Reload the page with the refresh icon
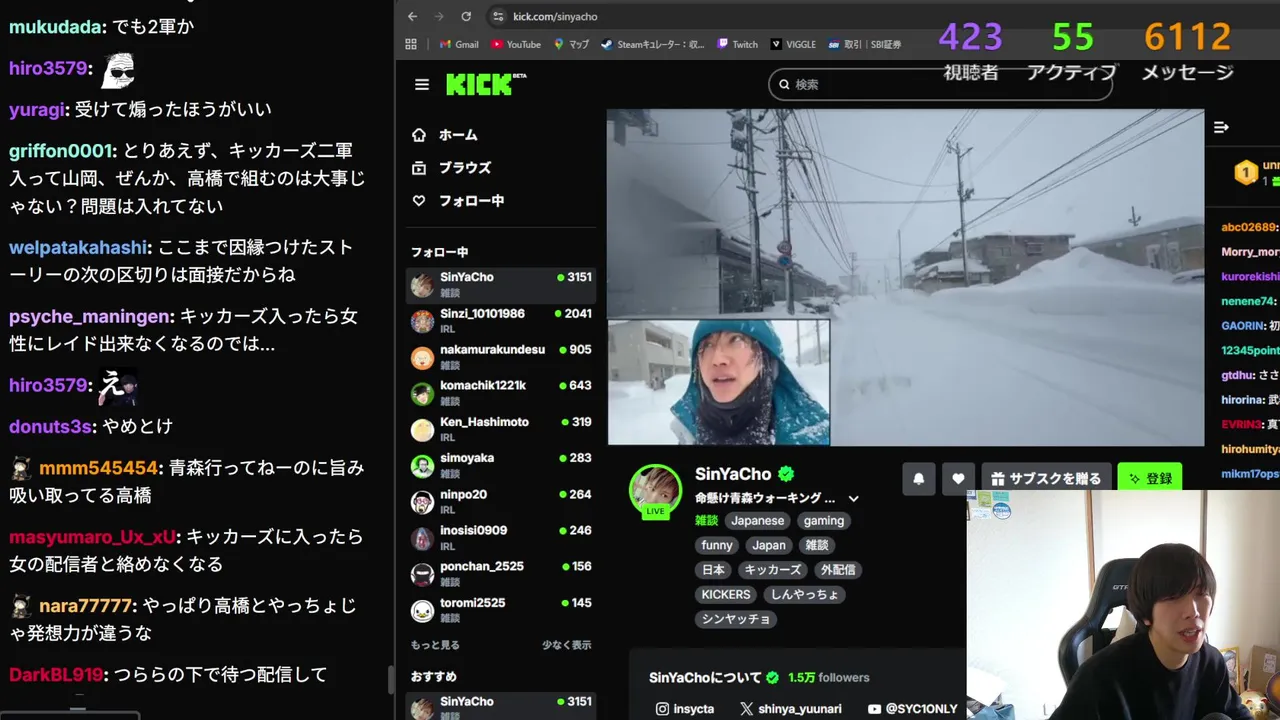The width and height of the screenshot is (1280, 720). pos(466,16)
